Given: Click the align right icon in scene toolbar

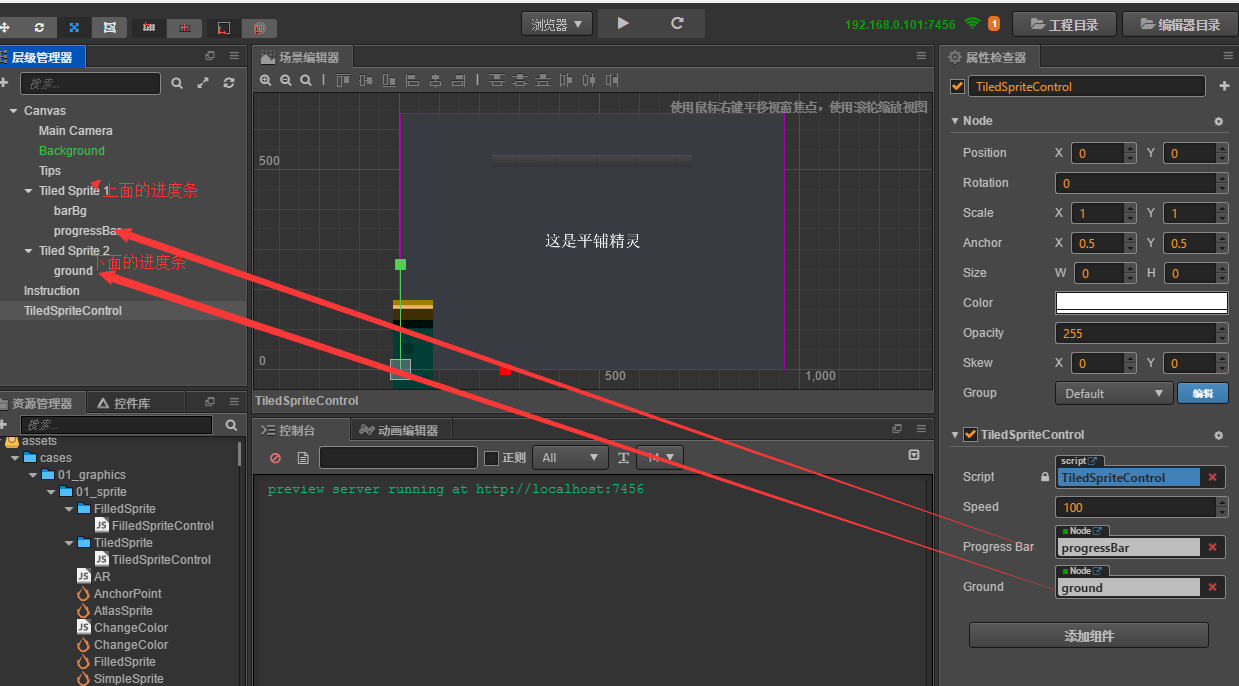Looking at the screenshot, I should [x=458, y=80].
